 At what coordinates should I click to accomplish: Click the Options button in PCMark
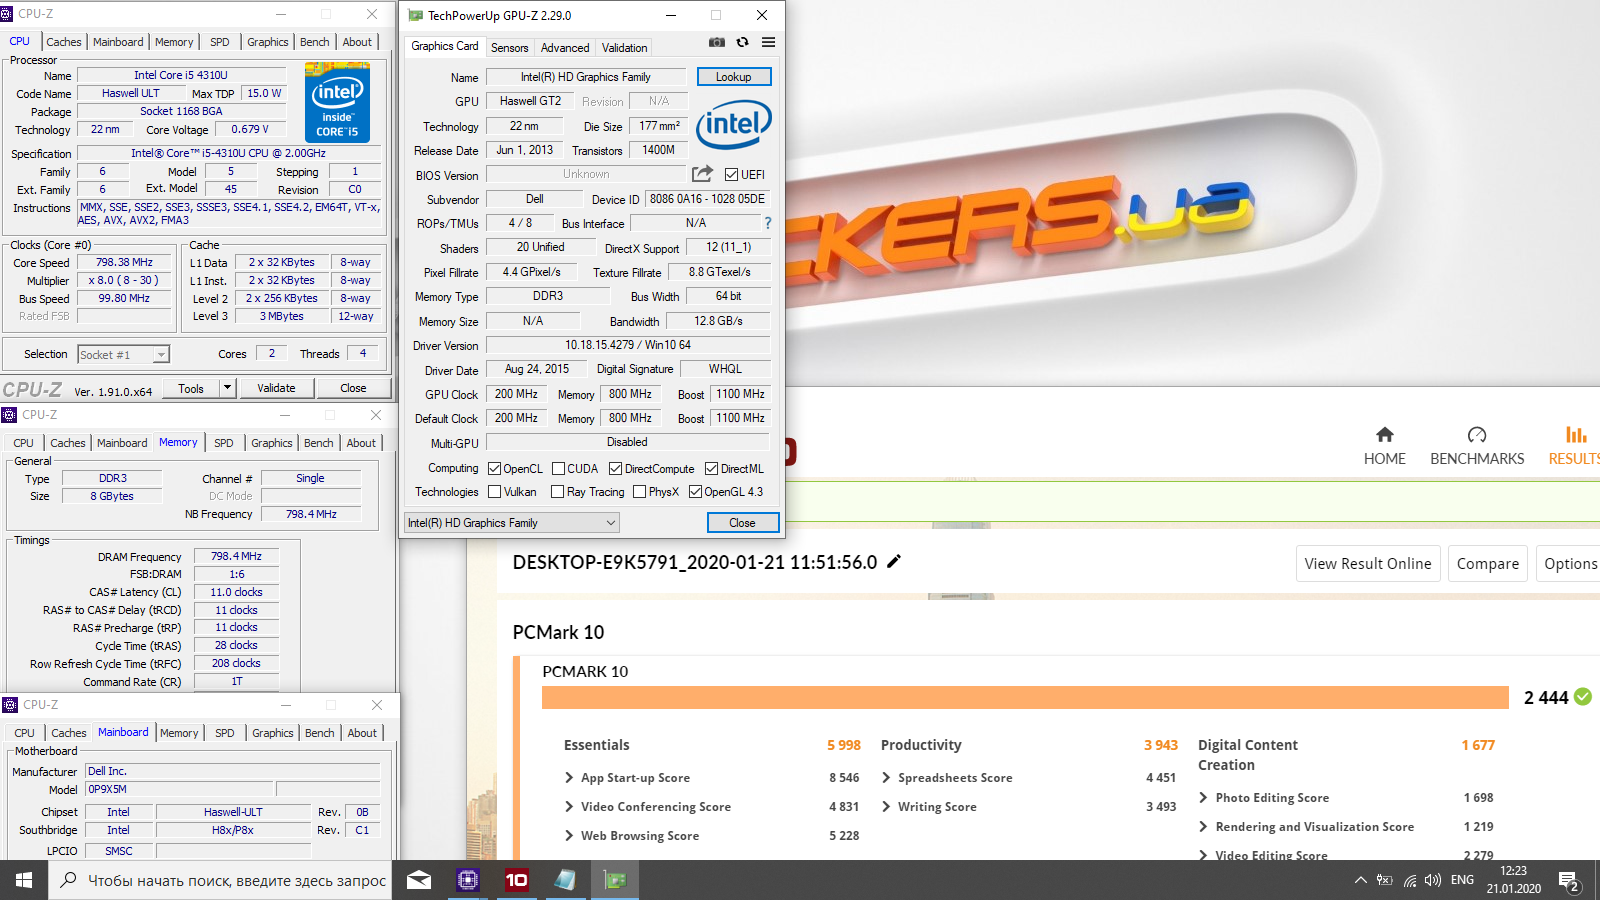point(1569,563)
